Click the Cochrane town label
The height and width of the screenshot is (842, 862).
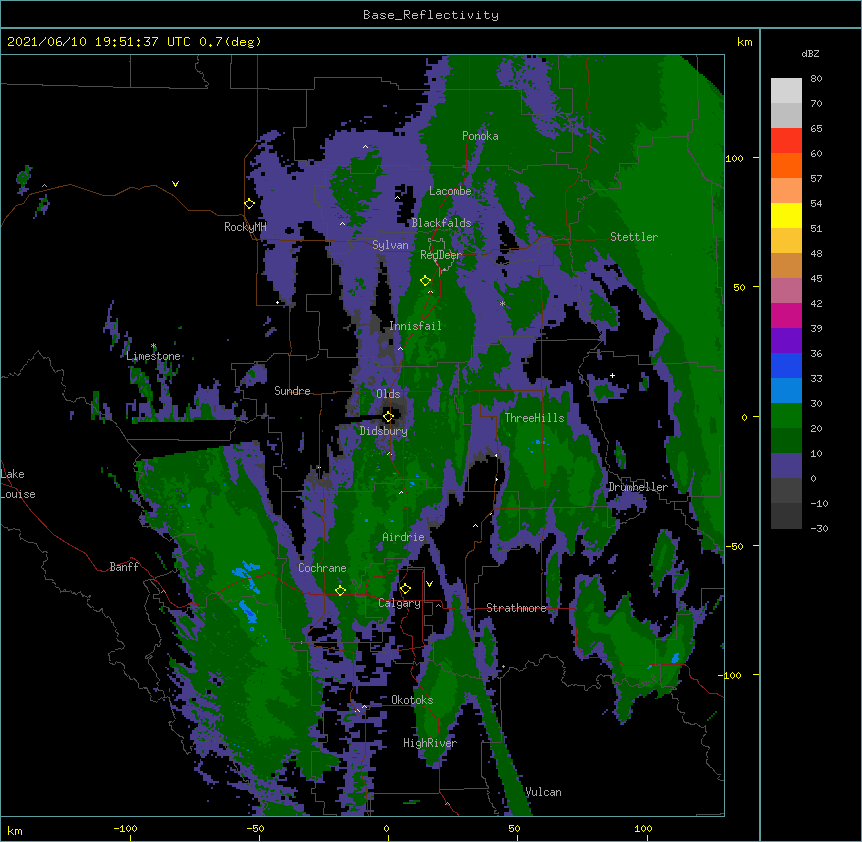point(322,568)
